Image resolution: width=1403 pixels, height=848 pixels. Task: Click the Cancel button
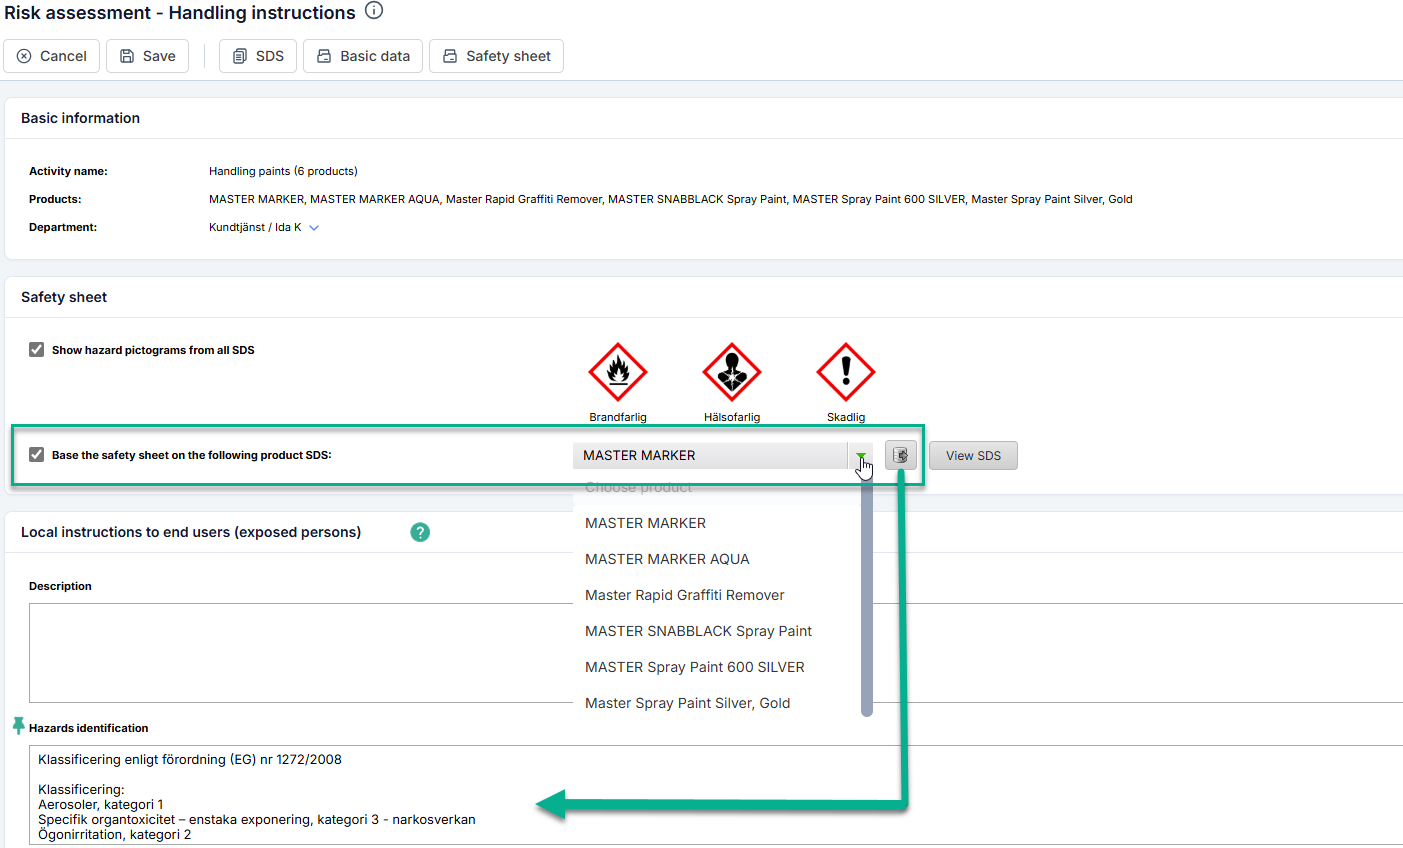(x=52, y=56)
